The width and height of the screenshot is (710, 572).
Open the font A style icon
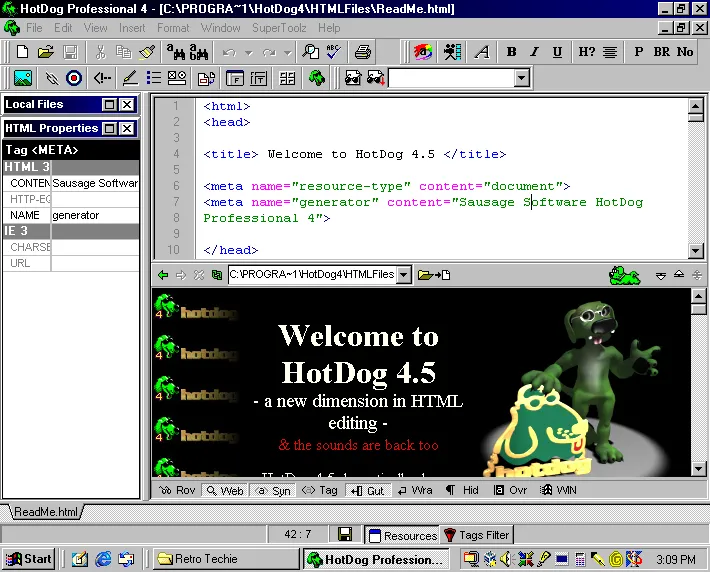coord(482,52)
